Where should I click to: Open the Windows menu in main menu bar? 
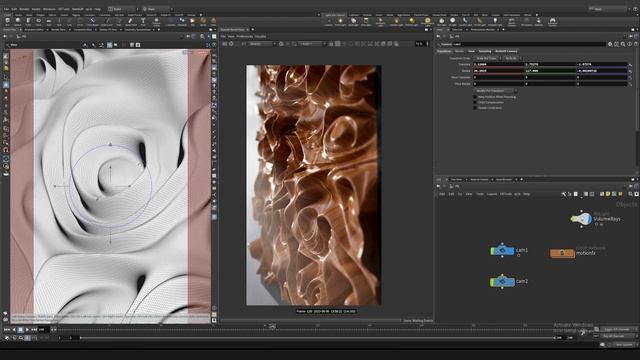[49, 9]
